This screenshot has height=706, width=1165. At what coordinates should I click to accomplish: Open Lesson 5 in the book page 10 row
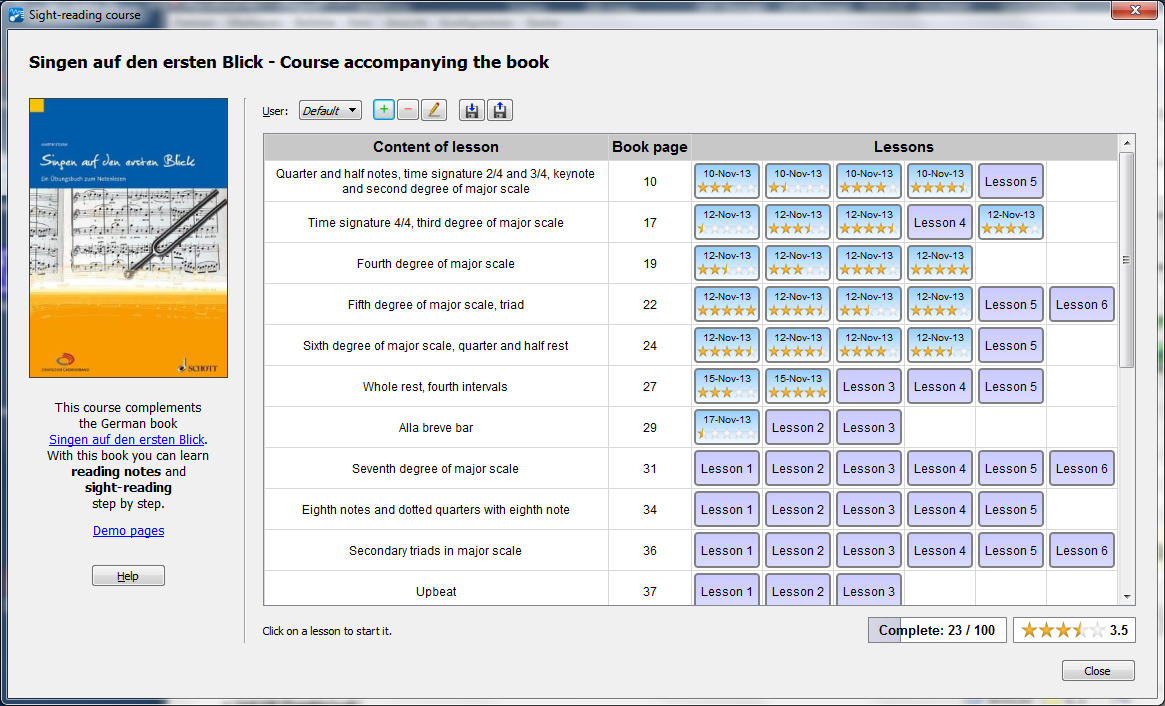(x=1010, y=181)
